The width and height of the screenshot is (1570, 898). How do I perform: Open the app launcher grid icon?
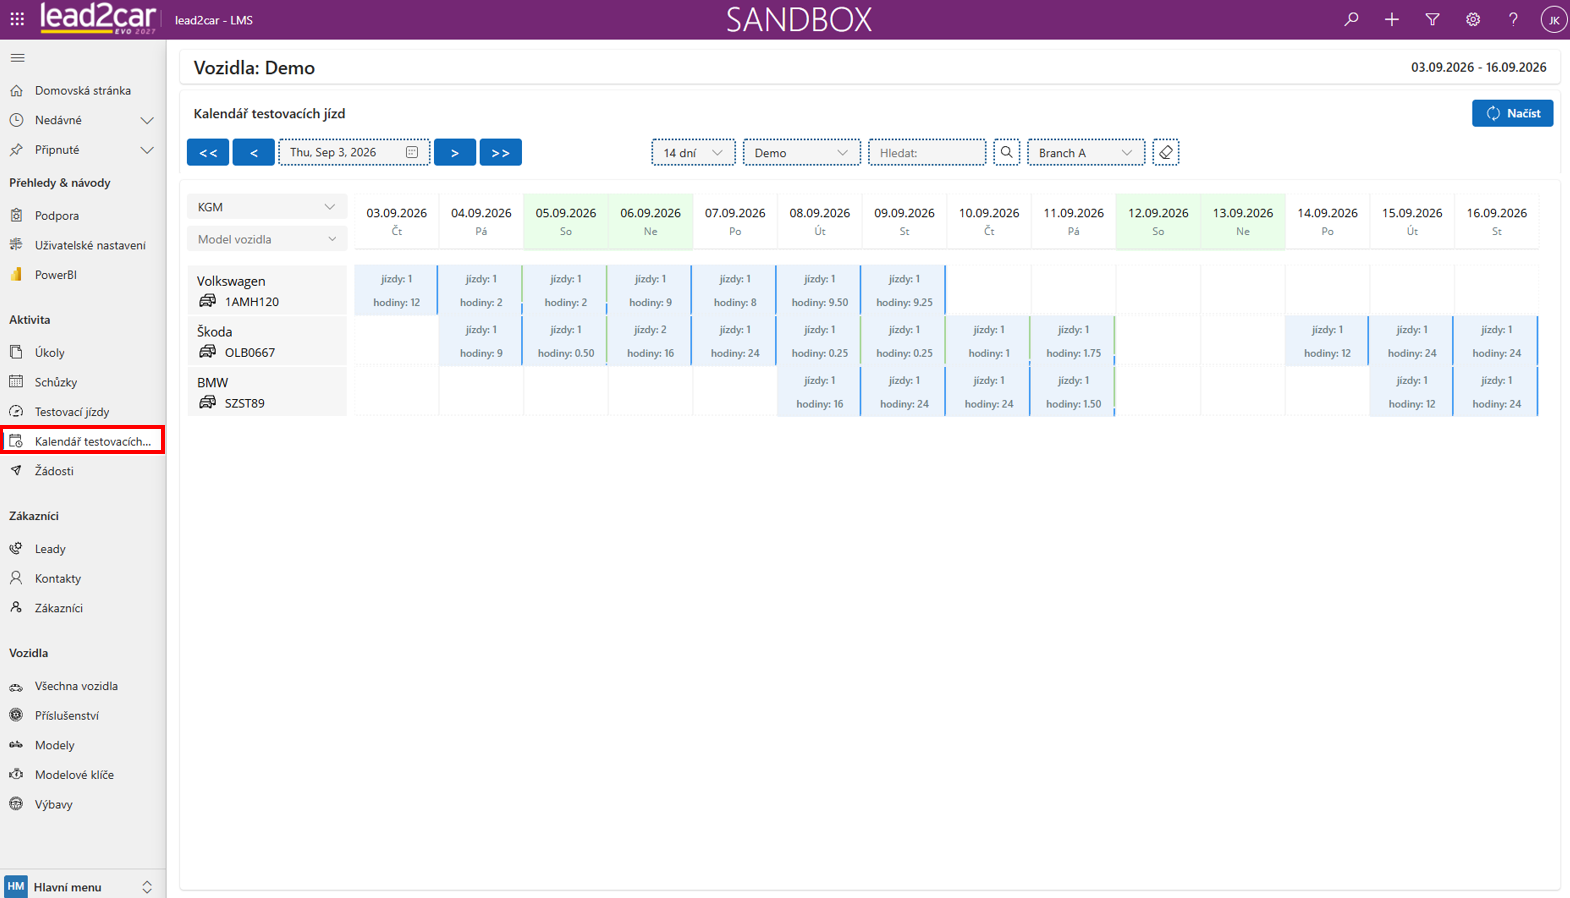[17, 19]
